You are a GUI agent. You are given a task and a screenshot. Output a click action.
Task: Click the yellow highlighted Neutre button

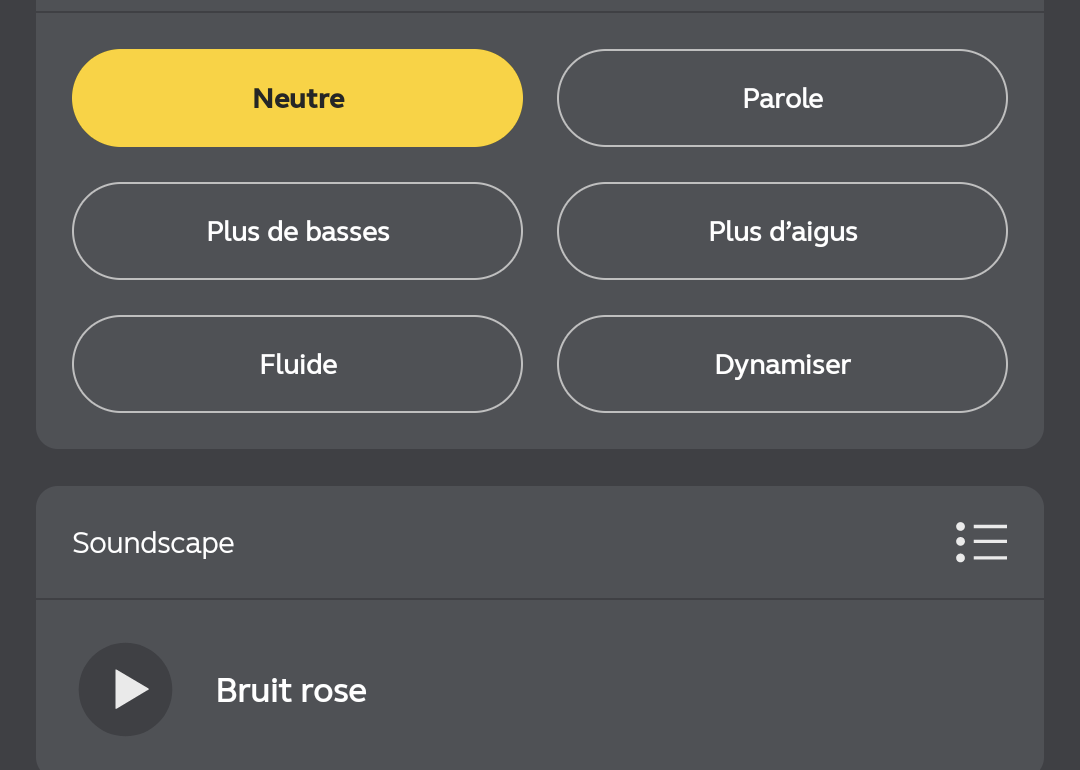click(298, 98)
